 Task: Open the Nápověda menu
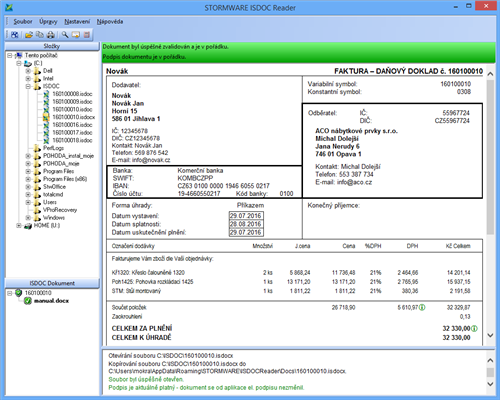pos(110,22)
